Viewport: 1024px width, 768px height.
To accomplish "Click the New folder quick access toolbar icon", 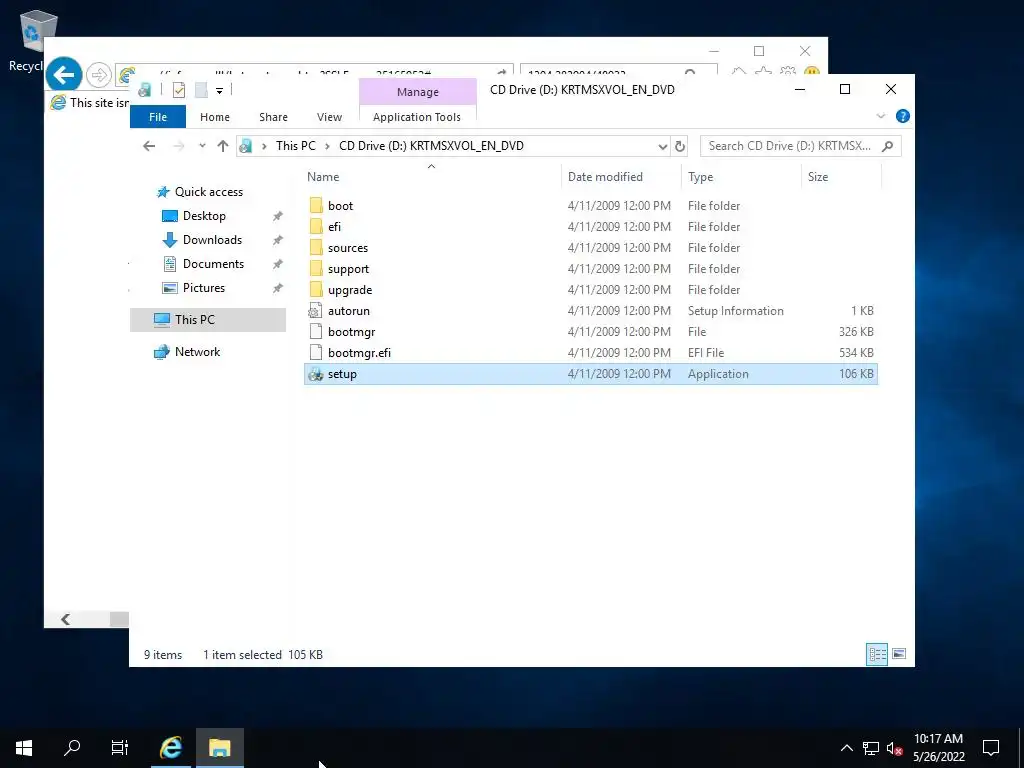I will [201, 90].
